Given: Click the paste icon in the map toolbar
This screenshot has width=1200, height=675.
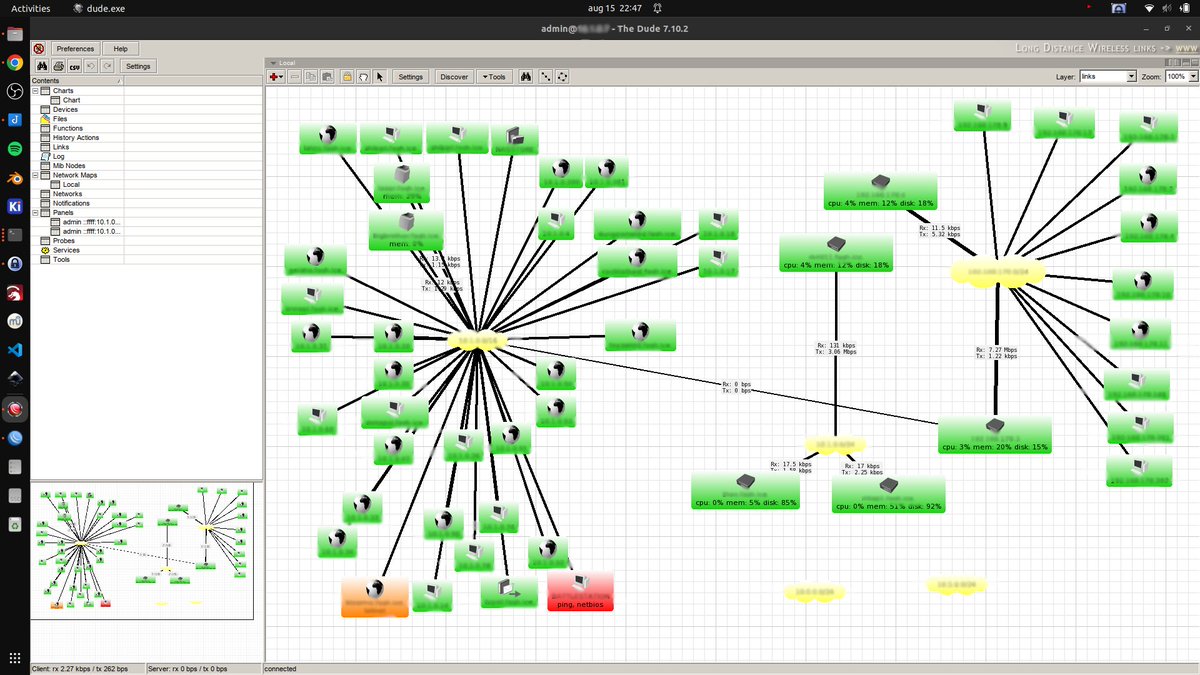Looking at the screenshot, I should click(x=327, y=76).
